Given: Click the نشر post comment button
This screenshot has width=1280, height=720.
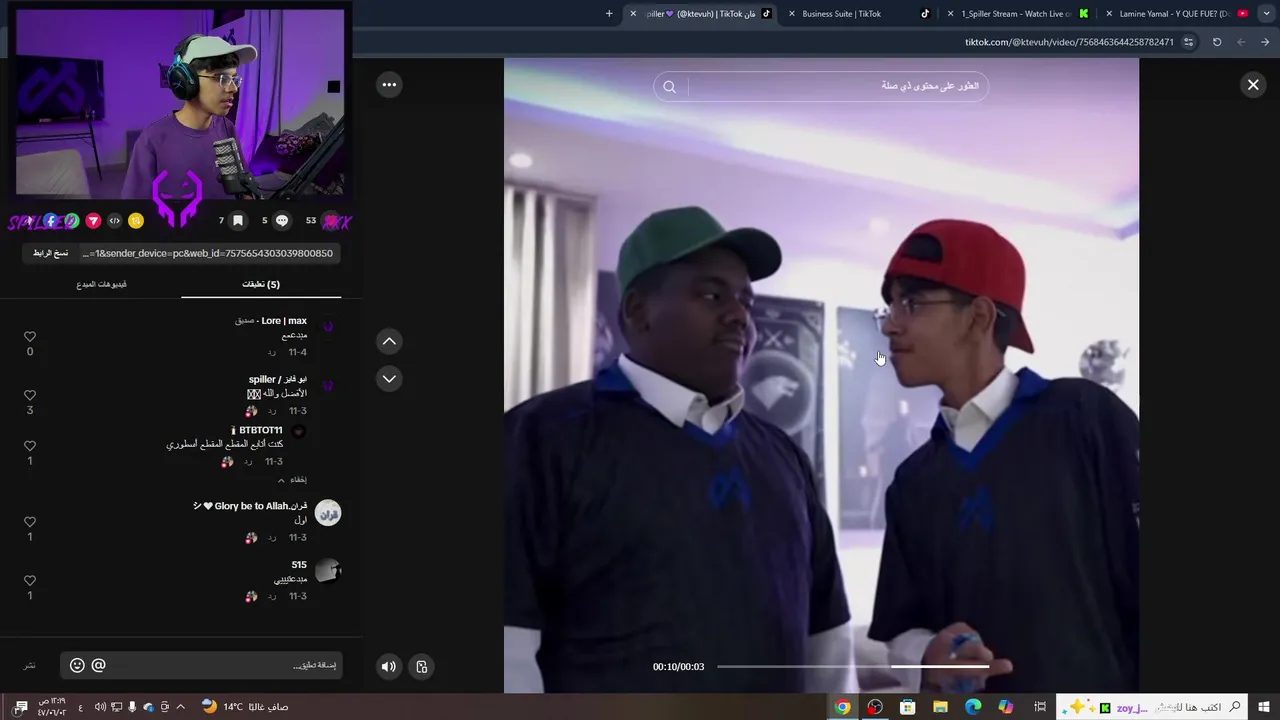Looking at the screenshot, I should 30,666.
